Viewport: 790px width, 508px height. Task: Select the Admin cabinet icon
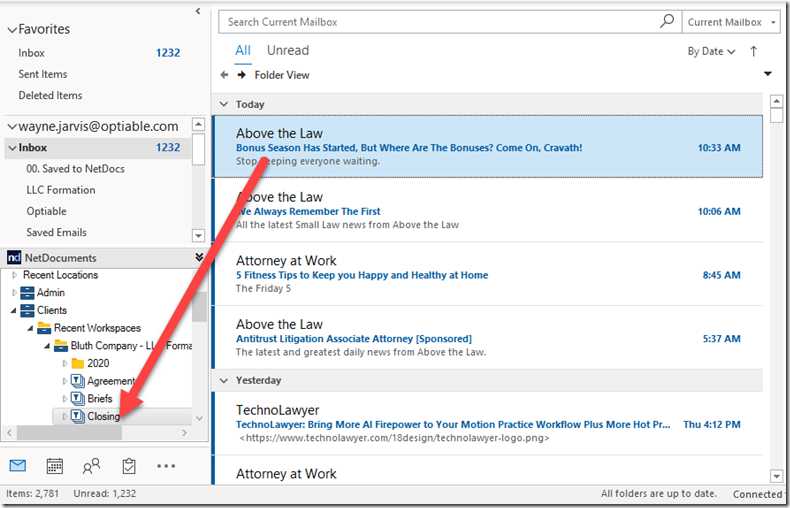point(27,293)
